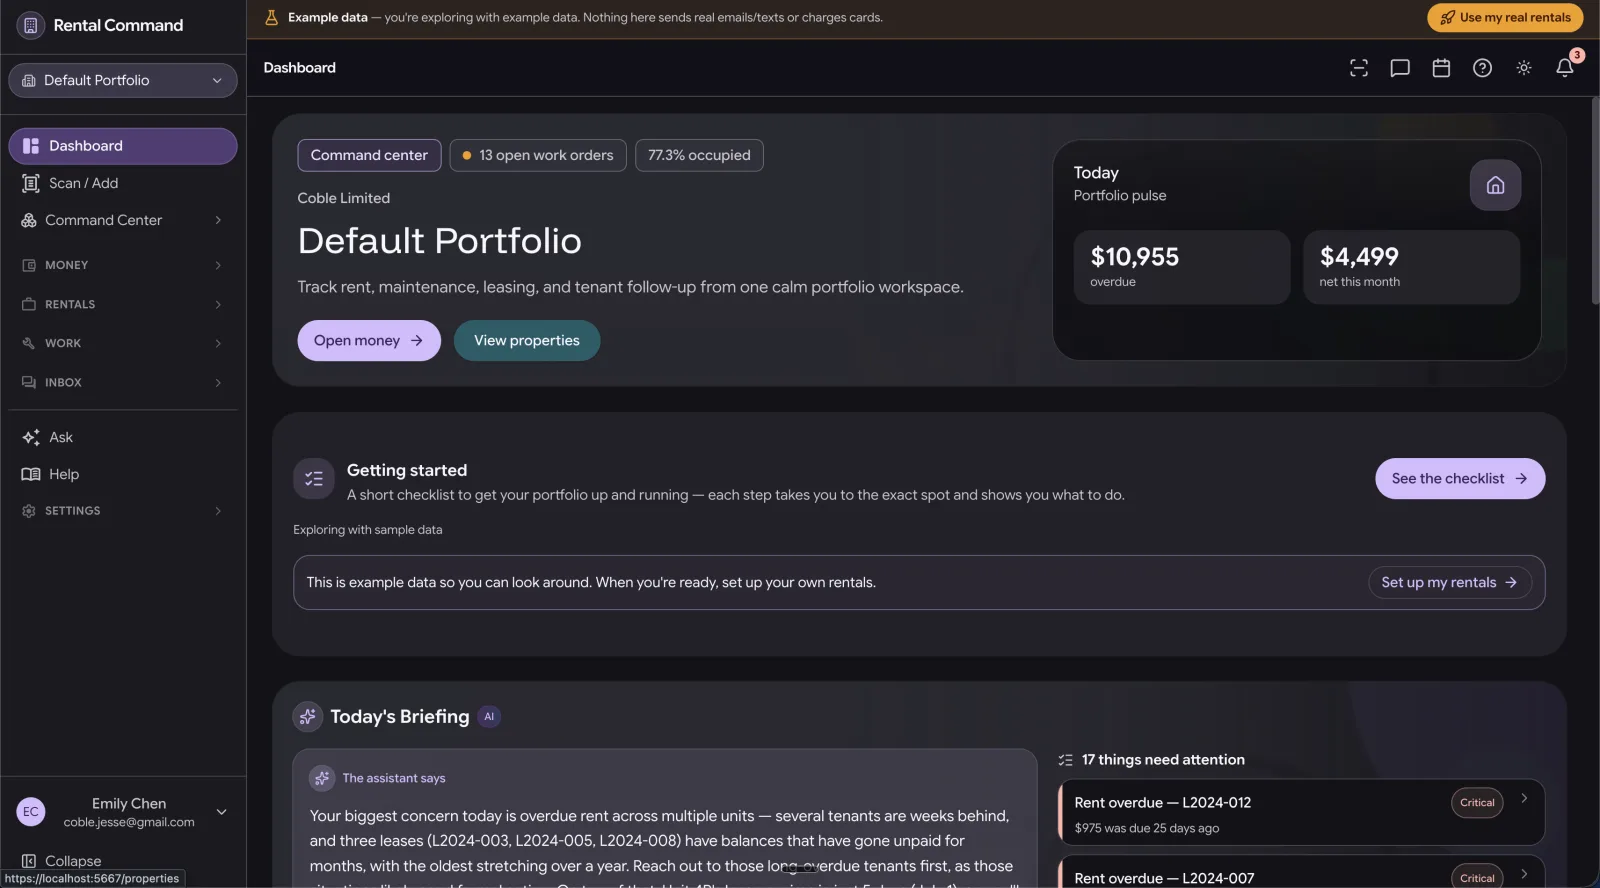
Task: Open Ask in the sidebar
Action: click(x=123, y=437)
